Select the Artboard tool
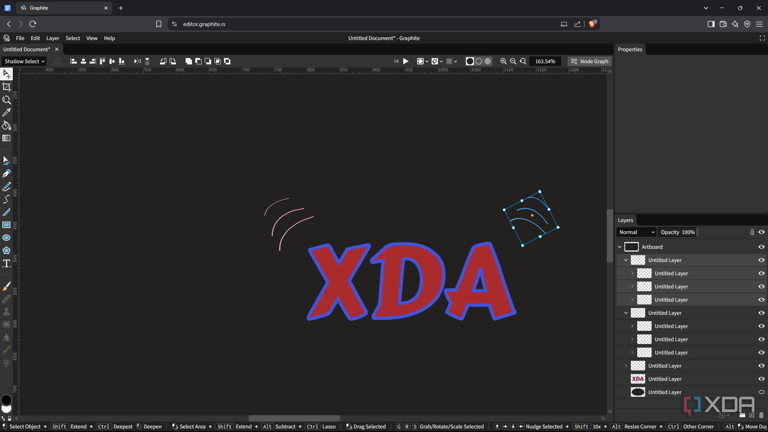This screenshot has width=768, height=432. [x=6, y=87]
